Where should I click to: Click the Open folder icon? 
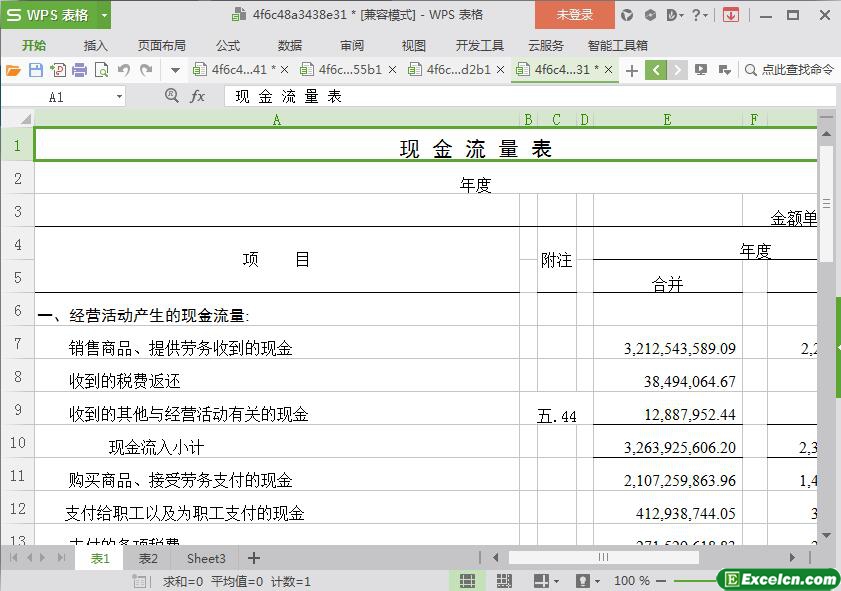click(x=13, y=70)
